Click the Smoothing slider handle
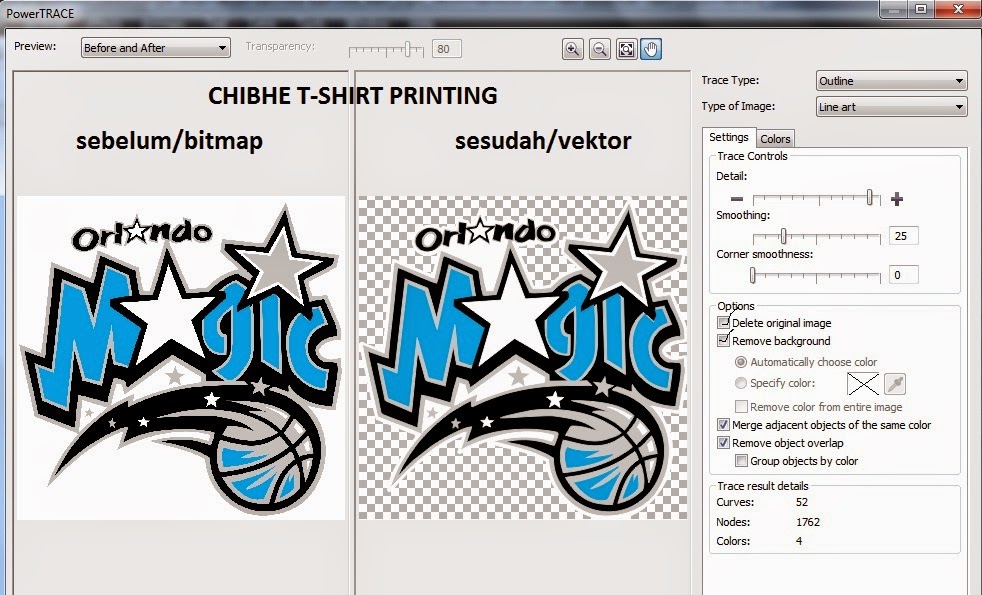Screen dimensions: 982x595 (x=783, y=235)
